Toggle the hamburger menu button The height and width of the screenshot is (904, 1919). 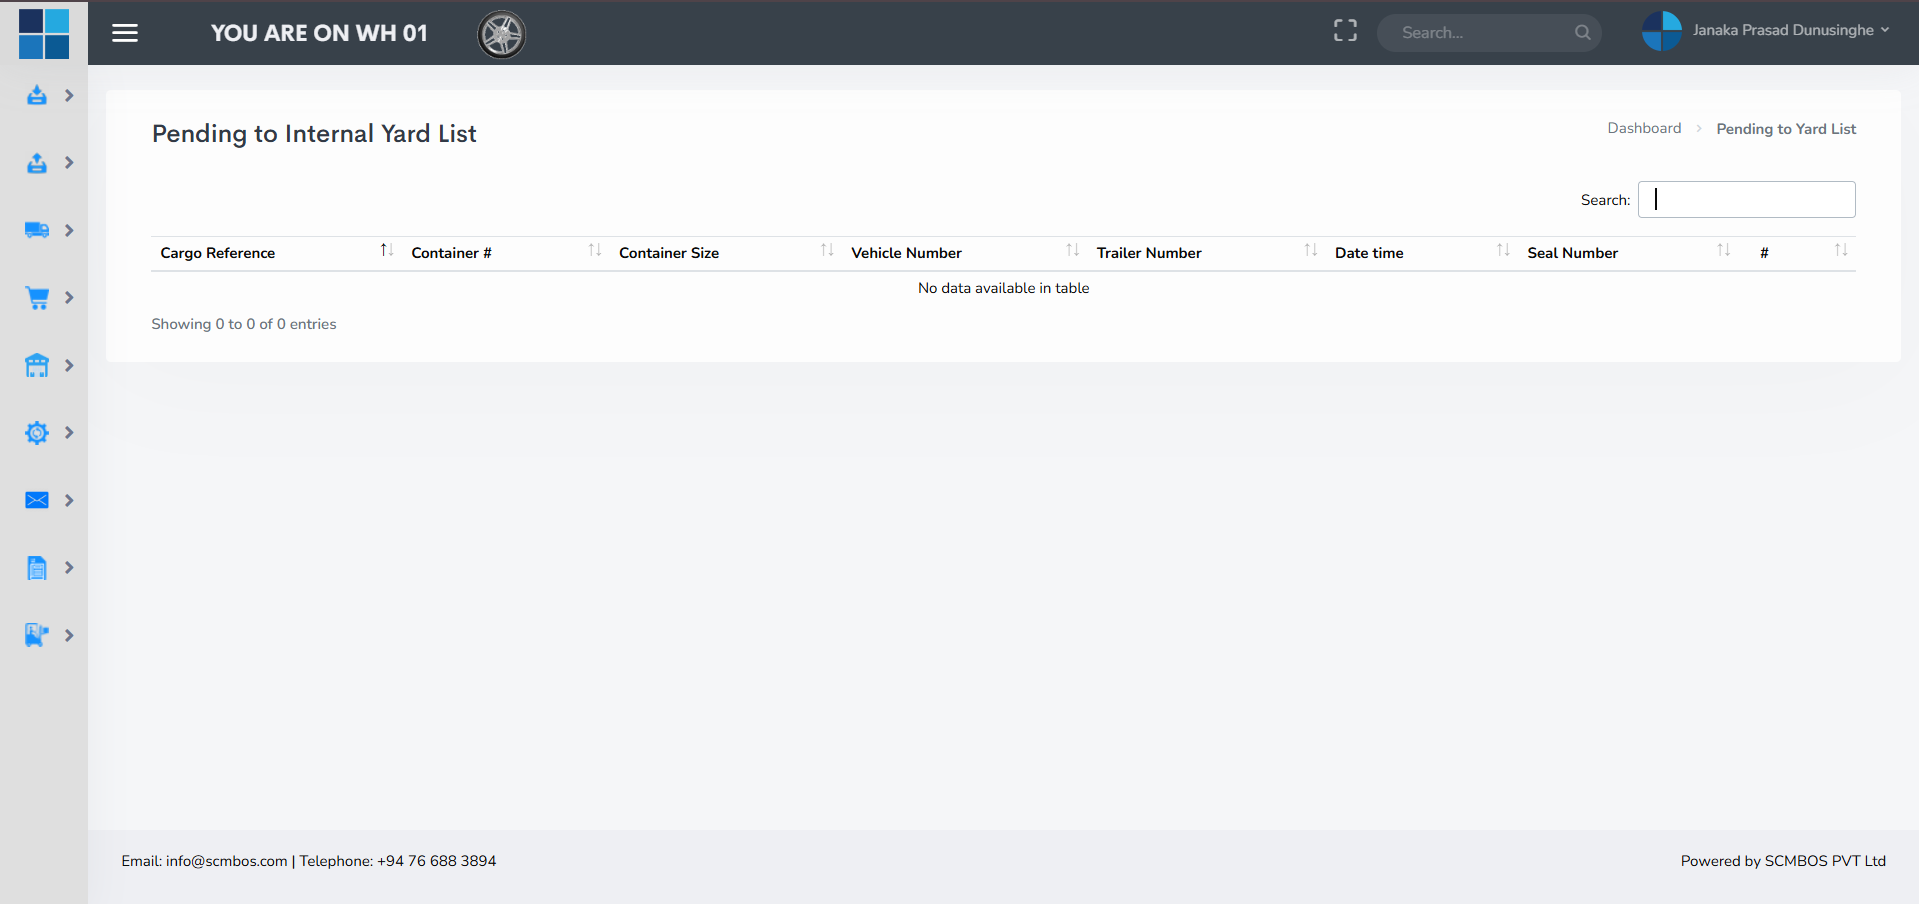click(x=125, y=33)
